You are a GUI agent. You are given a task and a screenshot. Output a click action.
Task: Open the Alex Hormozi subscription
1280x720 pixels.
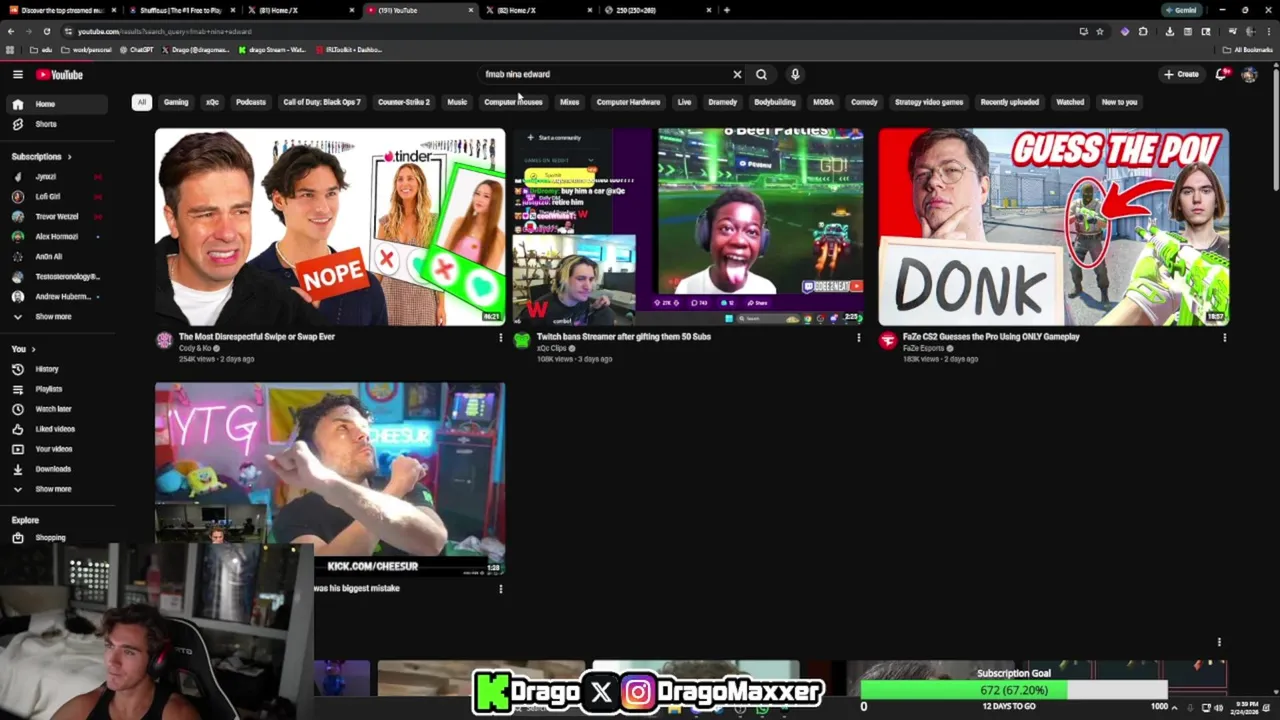[58, 237]
